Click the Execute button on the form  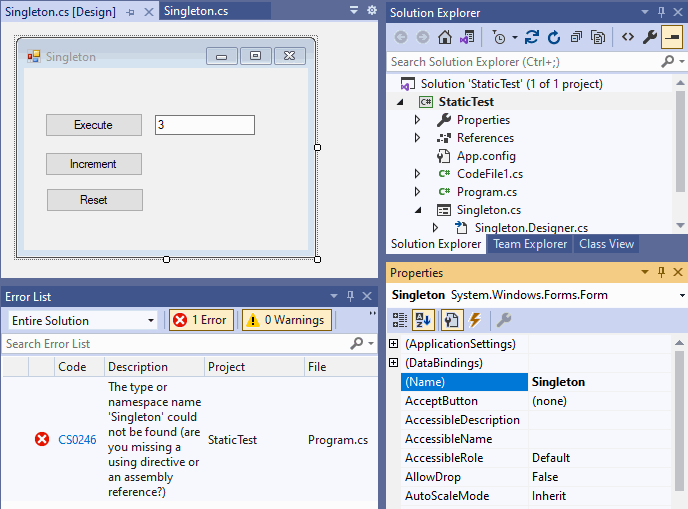point(93,125)
